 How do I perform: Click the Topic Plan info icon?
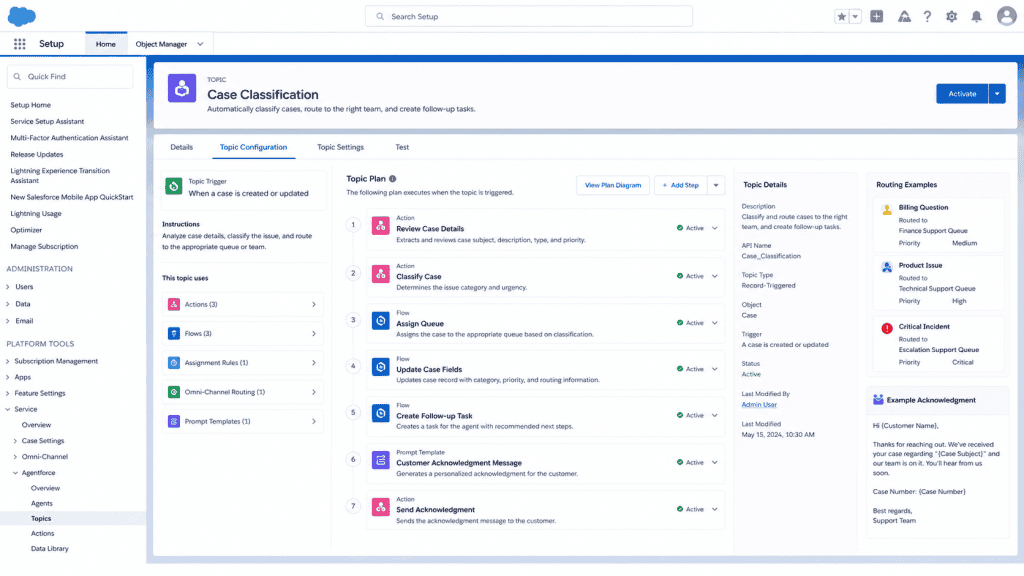392,178
